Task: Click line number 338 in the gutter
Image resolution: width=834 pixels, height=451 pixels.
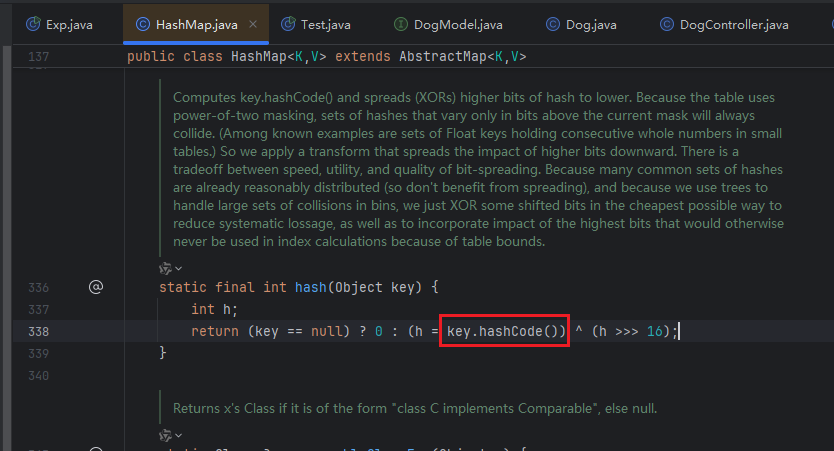Action: click(39, 331)
